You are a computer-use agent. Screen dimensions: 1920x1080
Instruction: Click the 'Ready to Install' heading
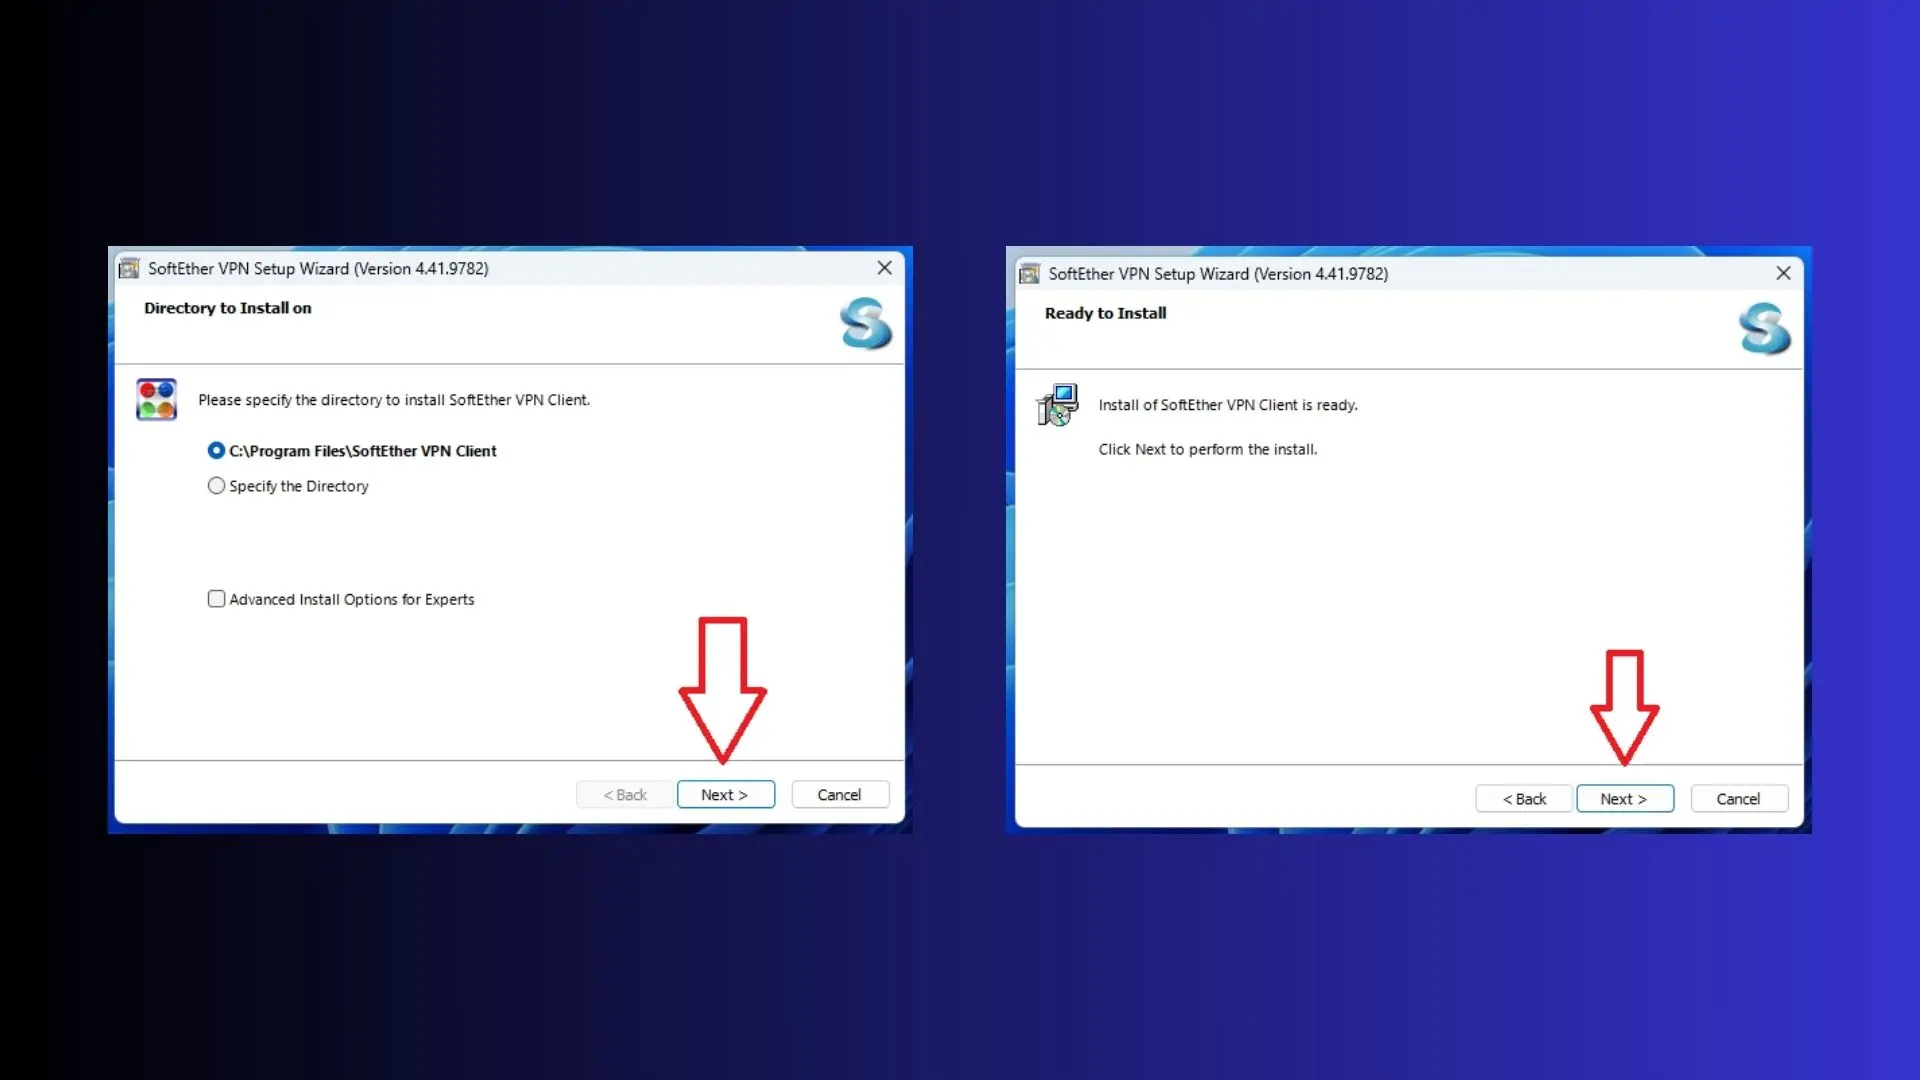pos(1106,313)
